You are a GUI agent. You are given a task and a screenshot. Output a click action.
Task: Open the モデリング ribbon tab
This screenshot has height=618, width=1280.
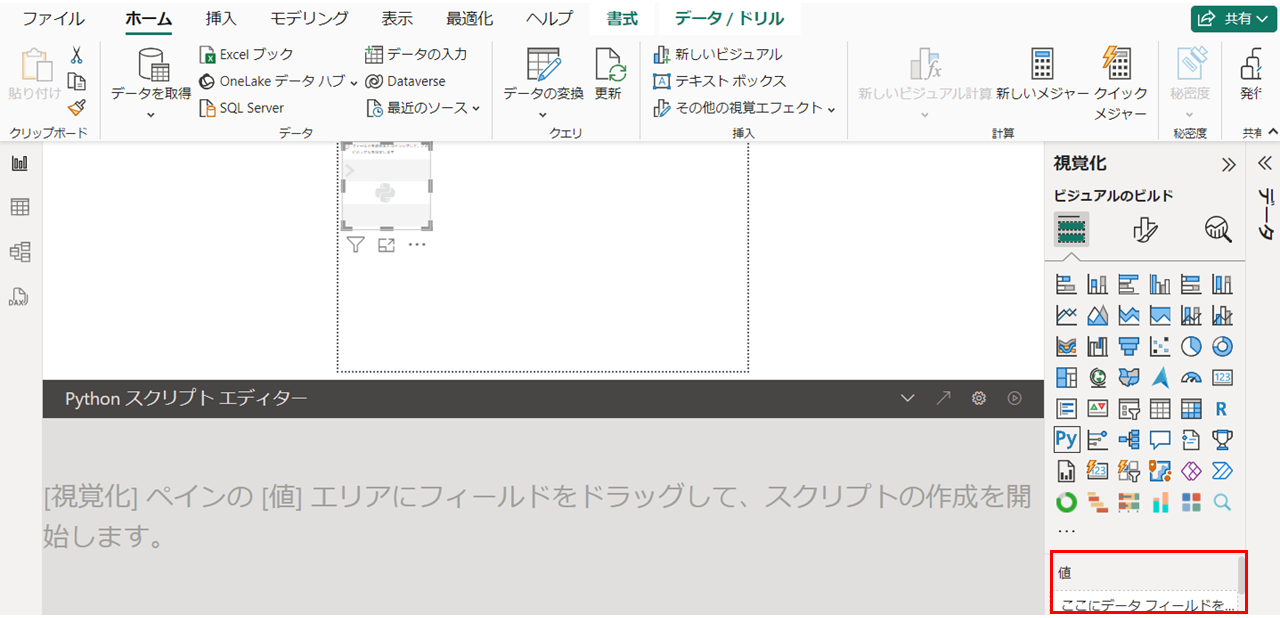point(309,19)
